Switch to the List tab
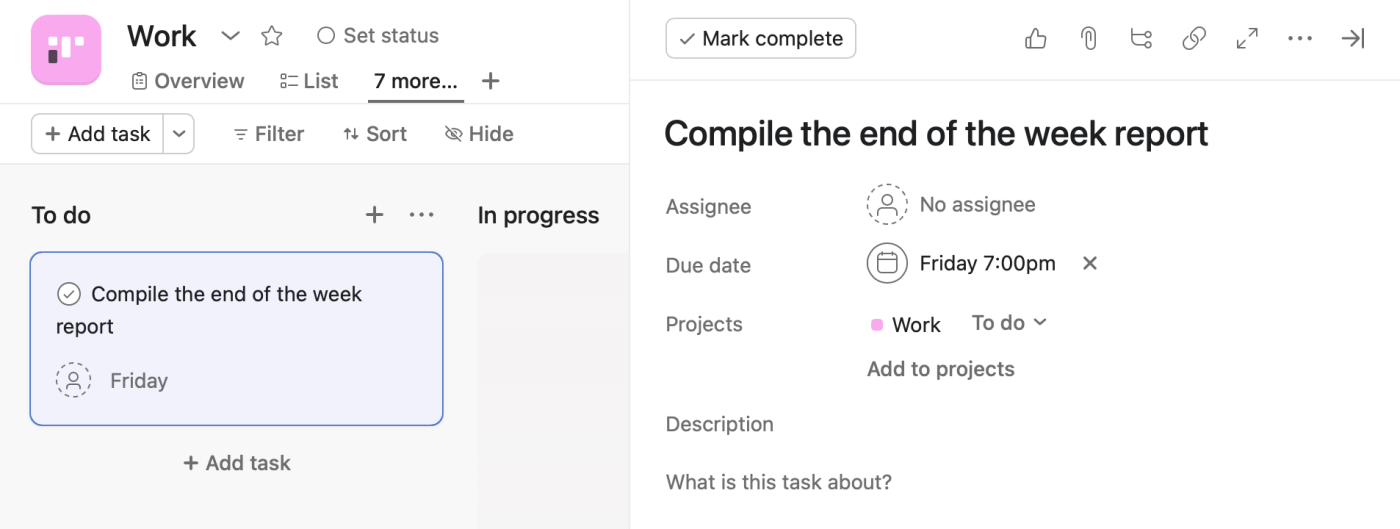This screenshot has height=529, width=1400. tap(309, 81)
